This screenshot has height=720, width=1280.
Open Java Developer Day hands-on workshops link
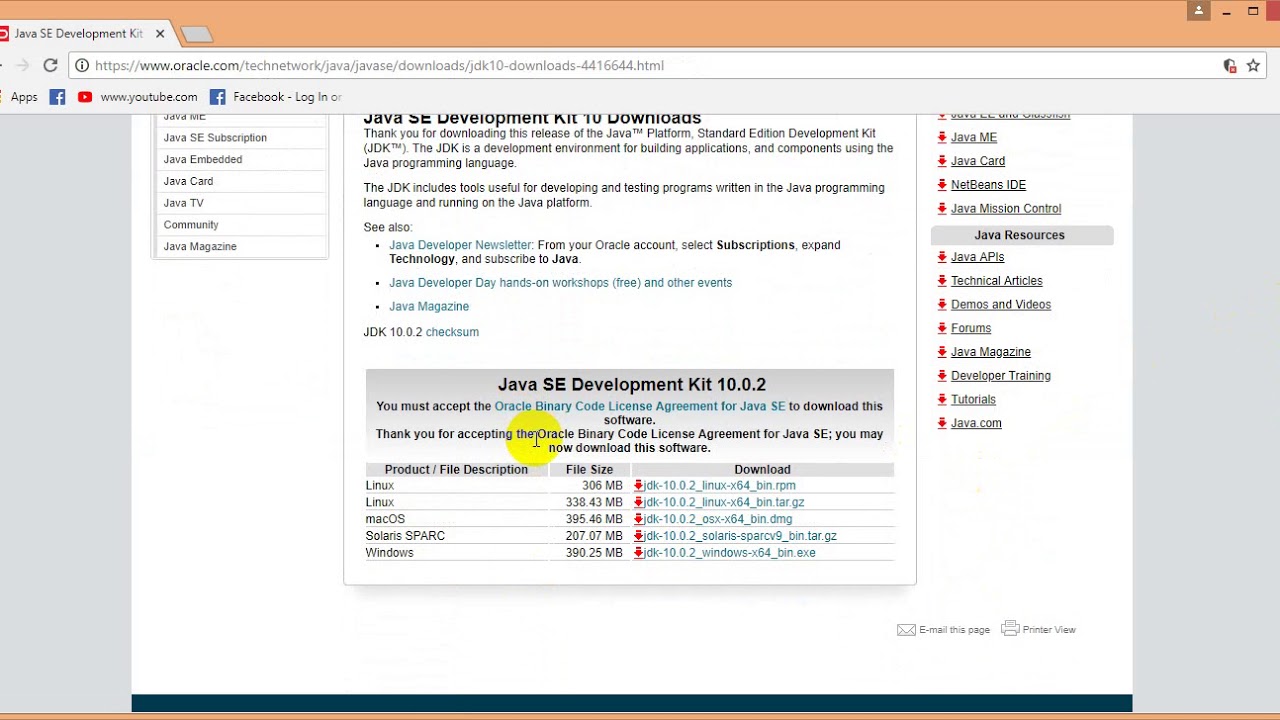tap(560, 283)
